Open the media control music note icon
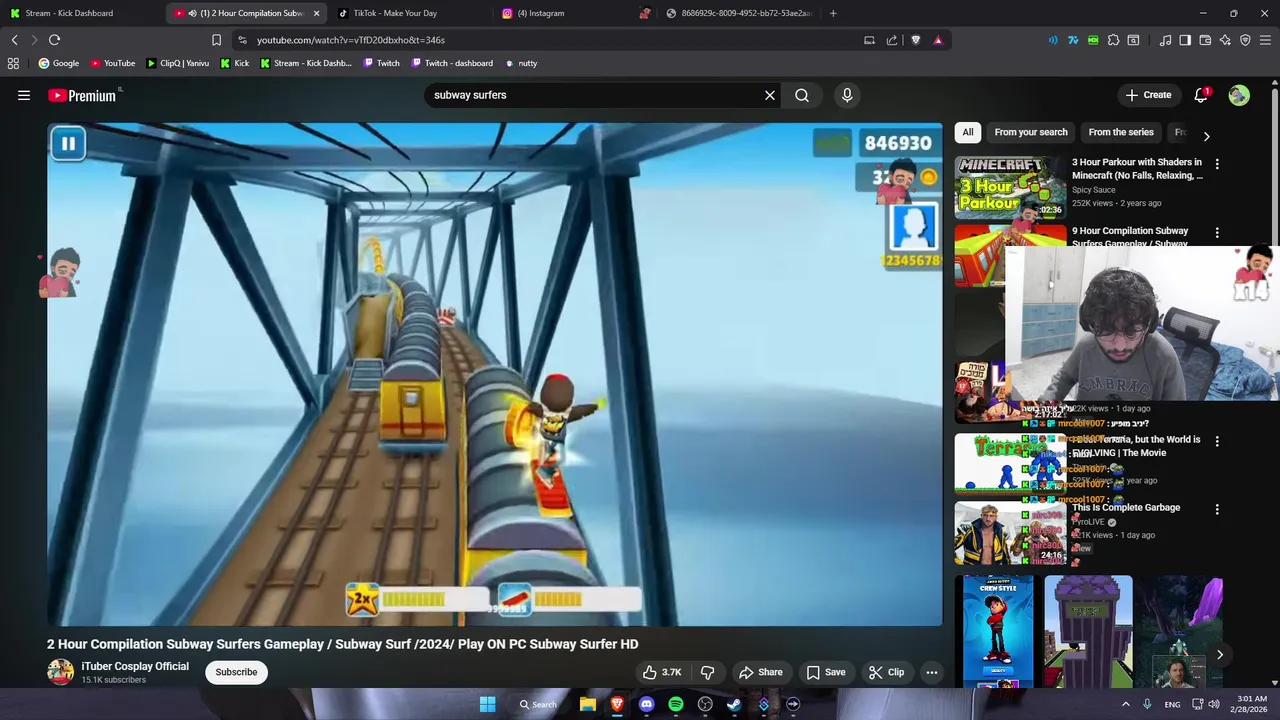The image size is (1280, 720). tap(1165, 40)
